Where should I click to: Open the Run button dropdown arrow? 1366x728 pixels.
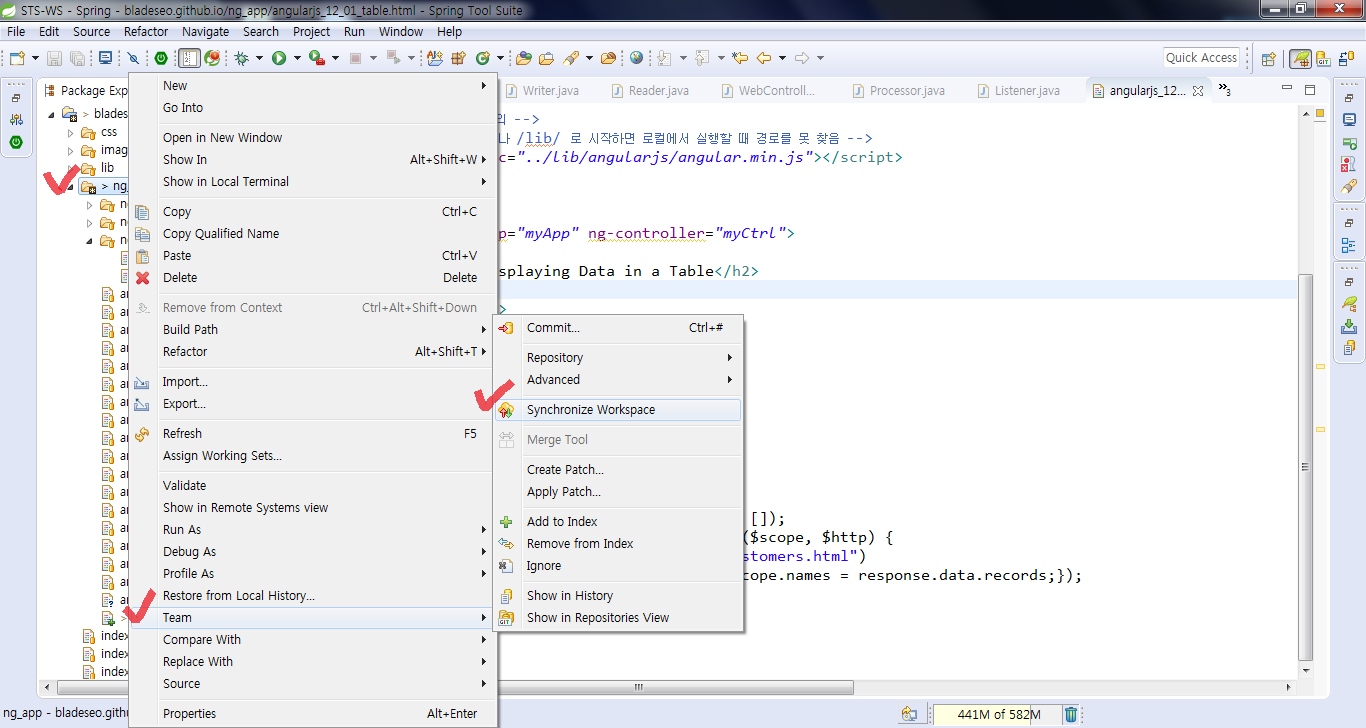coord(297,57)
